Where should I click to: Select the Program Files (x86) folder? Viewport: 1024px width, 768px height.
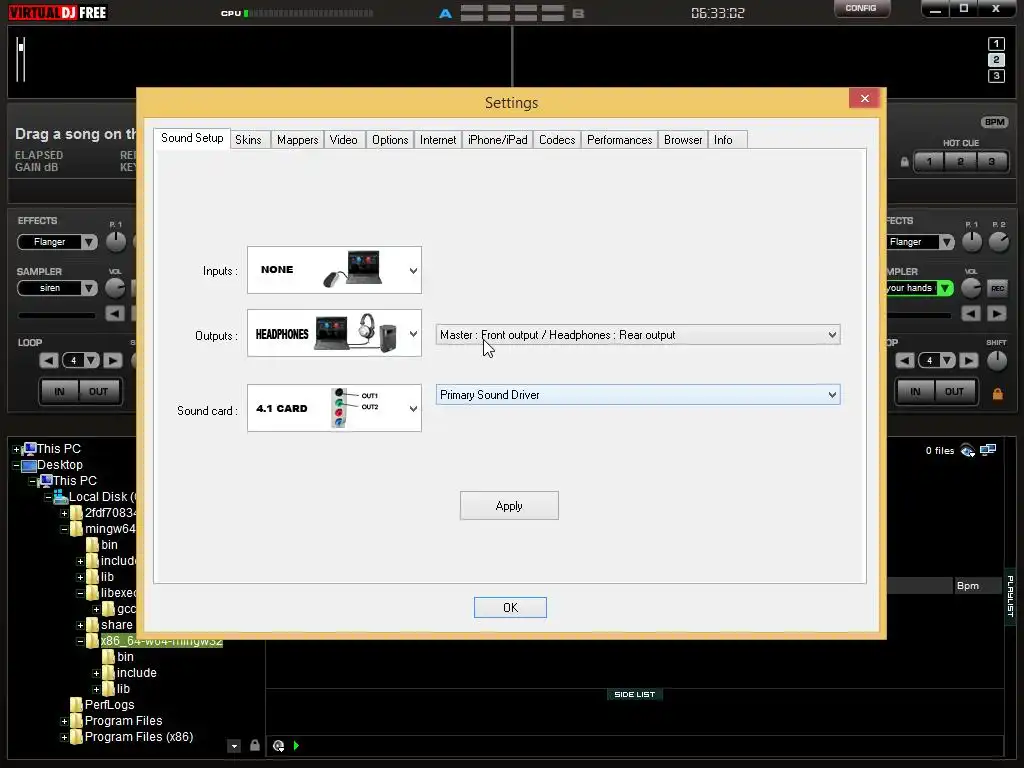click(138, 737)
